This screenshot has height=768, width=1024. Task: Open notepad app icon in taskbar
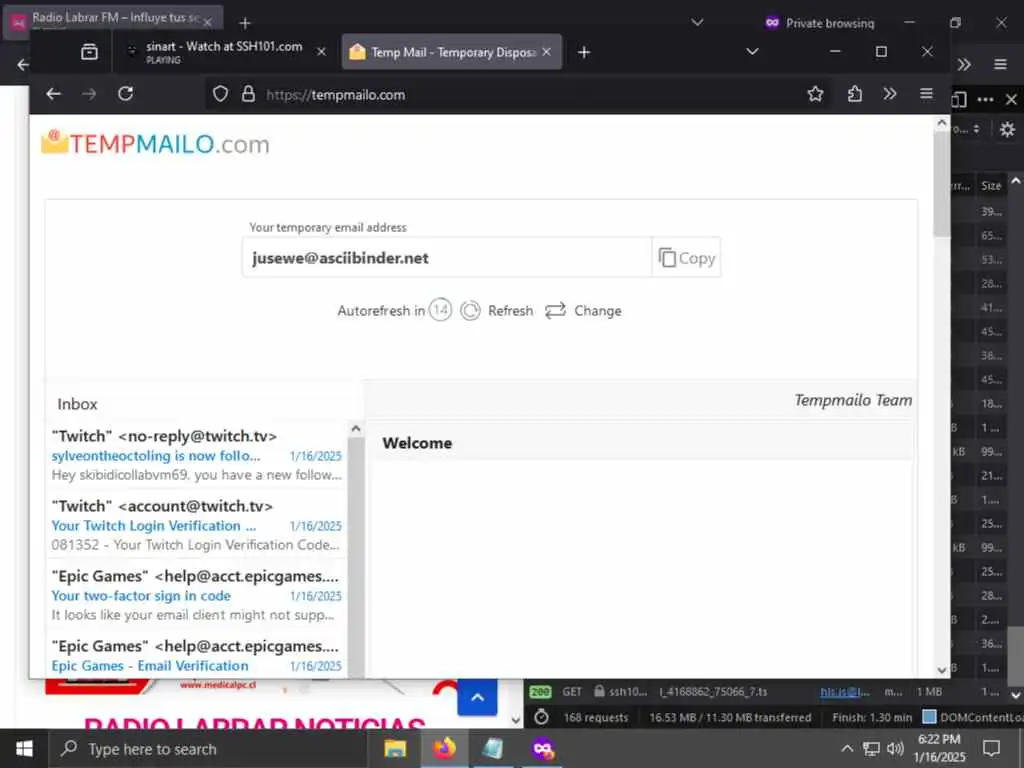coord(493,749)
